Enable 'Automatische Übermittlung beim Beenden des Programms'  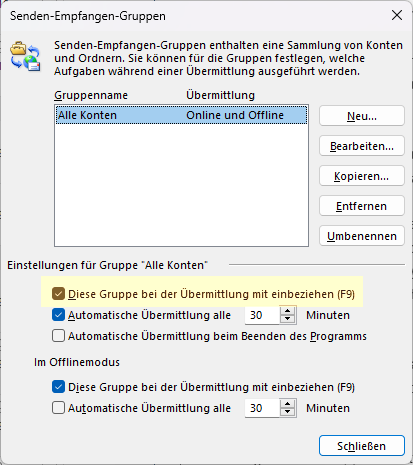(58, 336)
